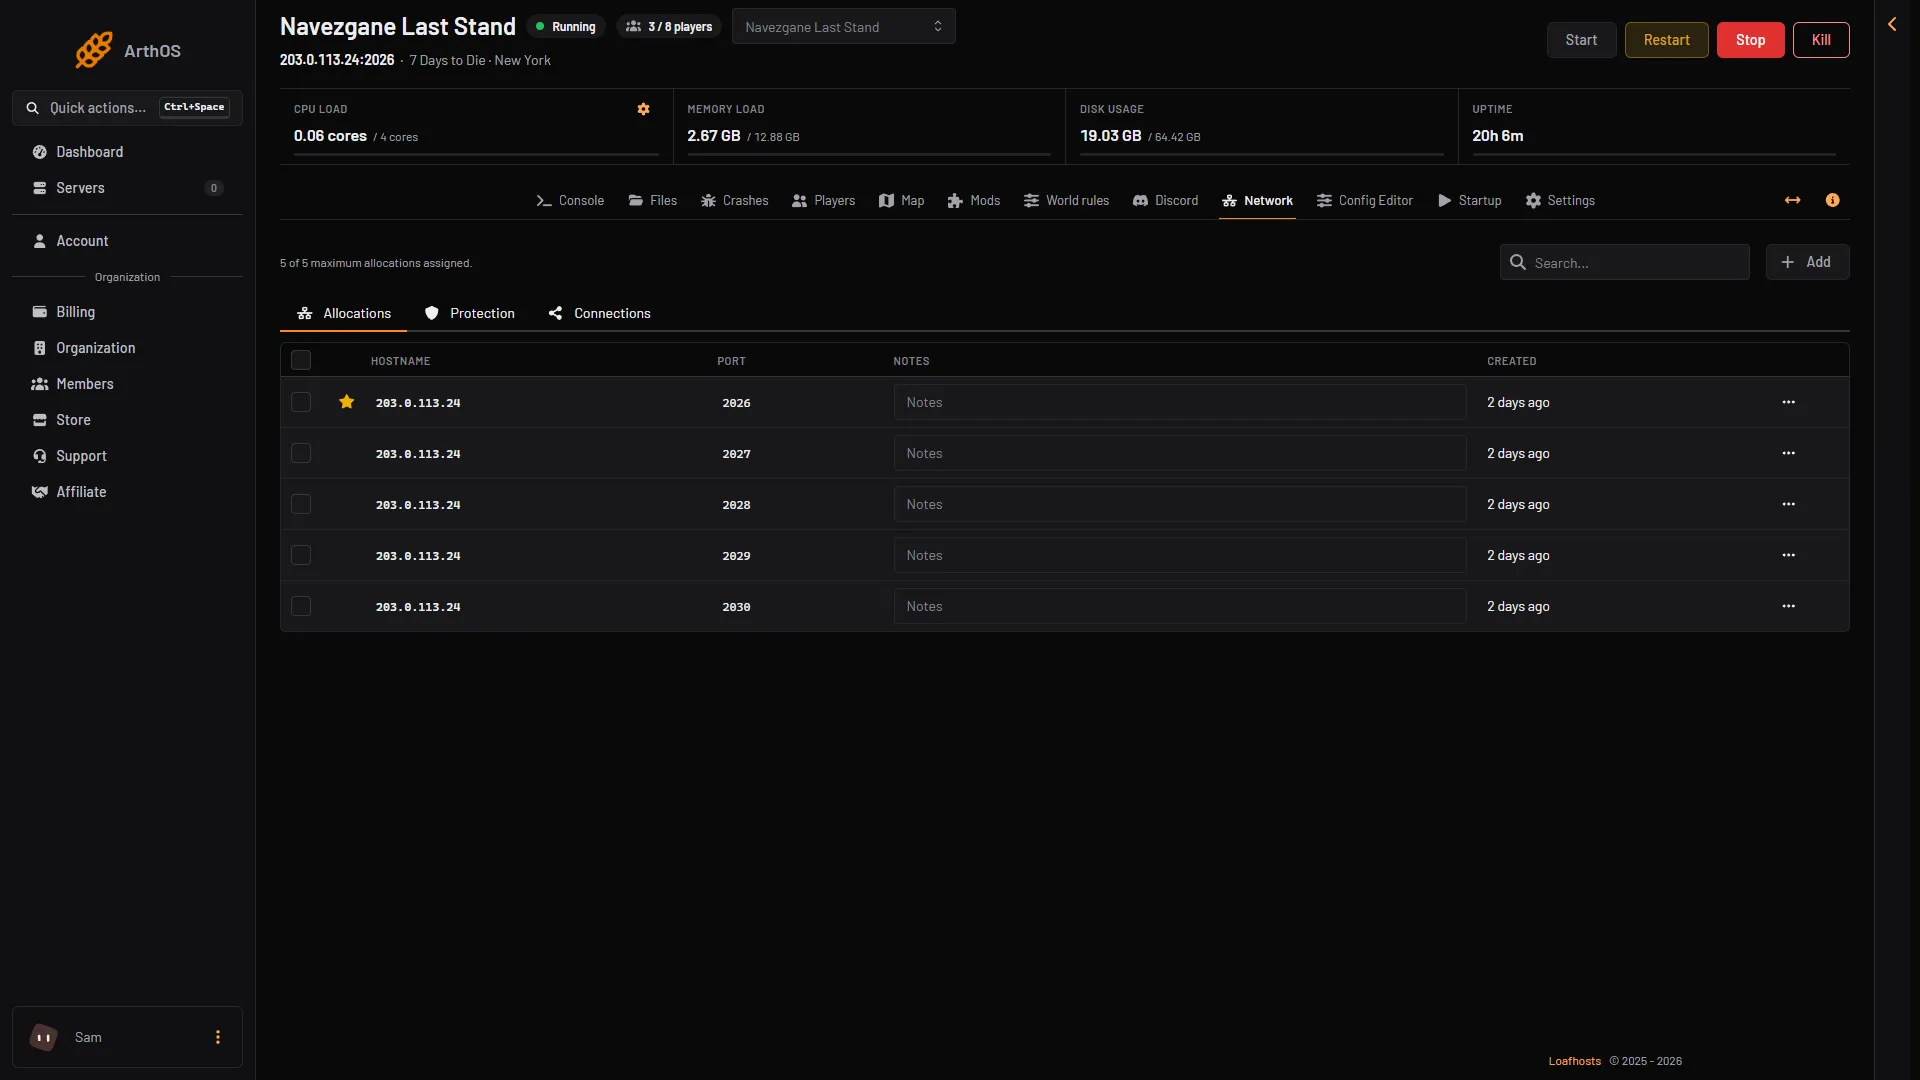Switch to the Console tab
Screen dimensions: 1920x1080
click(570, 201)
